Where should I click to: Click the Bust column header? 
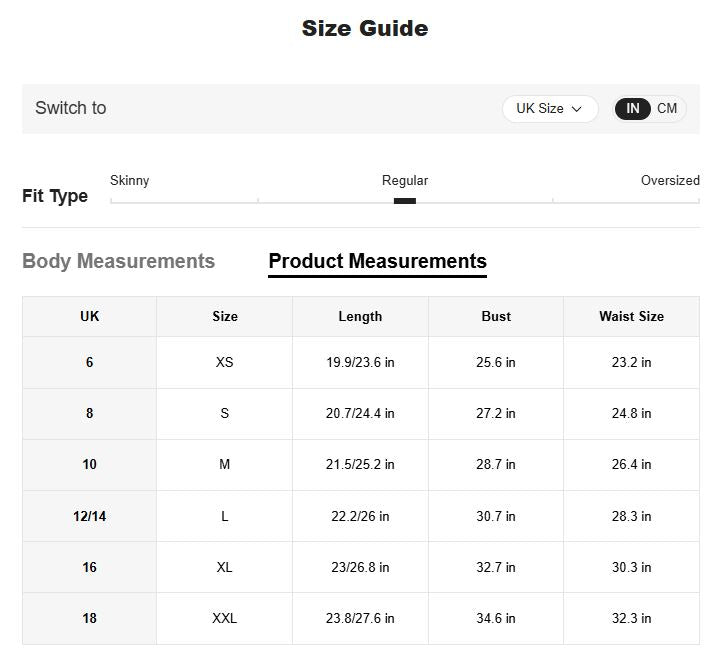click(496, 316)
